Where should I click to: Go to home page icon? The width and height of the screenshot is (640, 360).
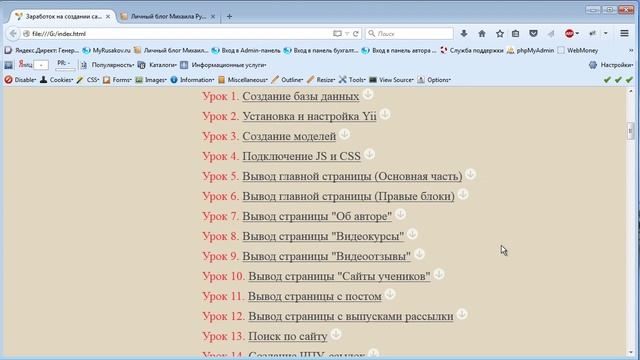[482, 33]
